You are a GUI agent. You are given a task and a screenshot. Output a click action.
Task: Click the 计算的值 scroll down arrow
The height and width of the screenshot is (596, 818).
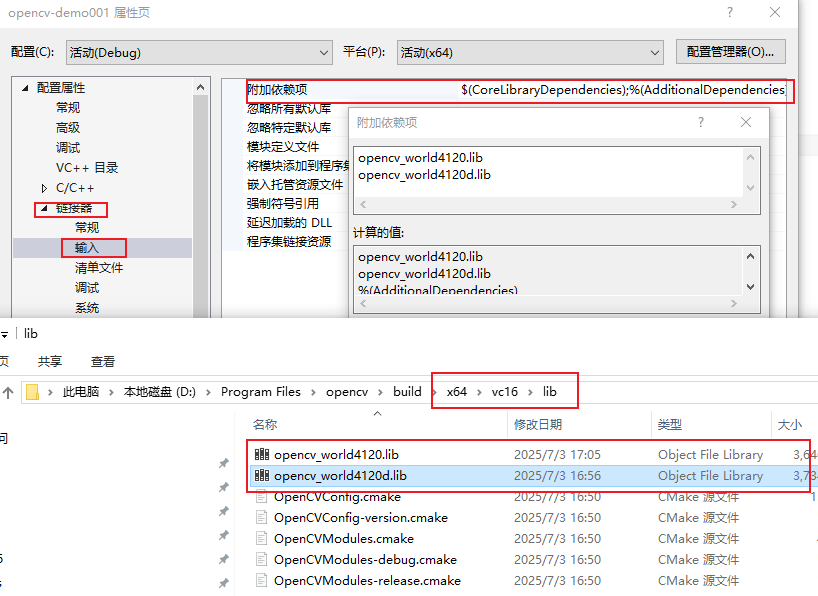click(x=751, y=287)
